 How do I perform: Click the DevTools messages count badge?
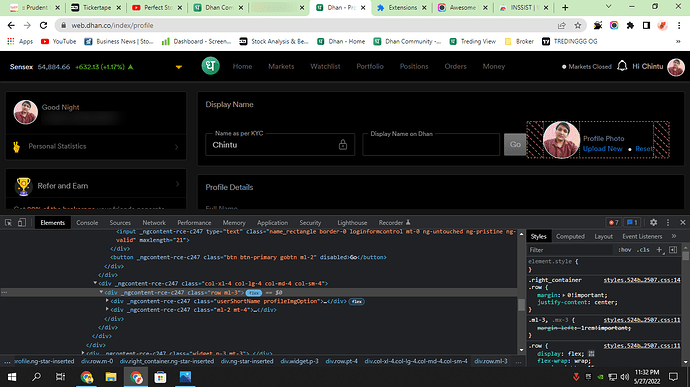click(632, 222)
